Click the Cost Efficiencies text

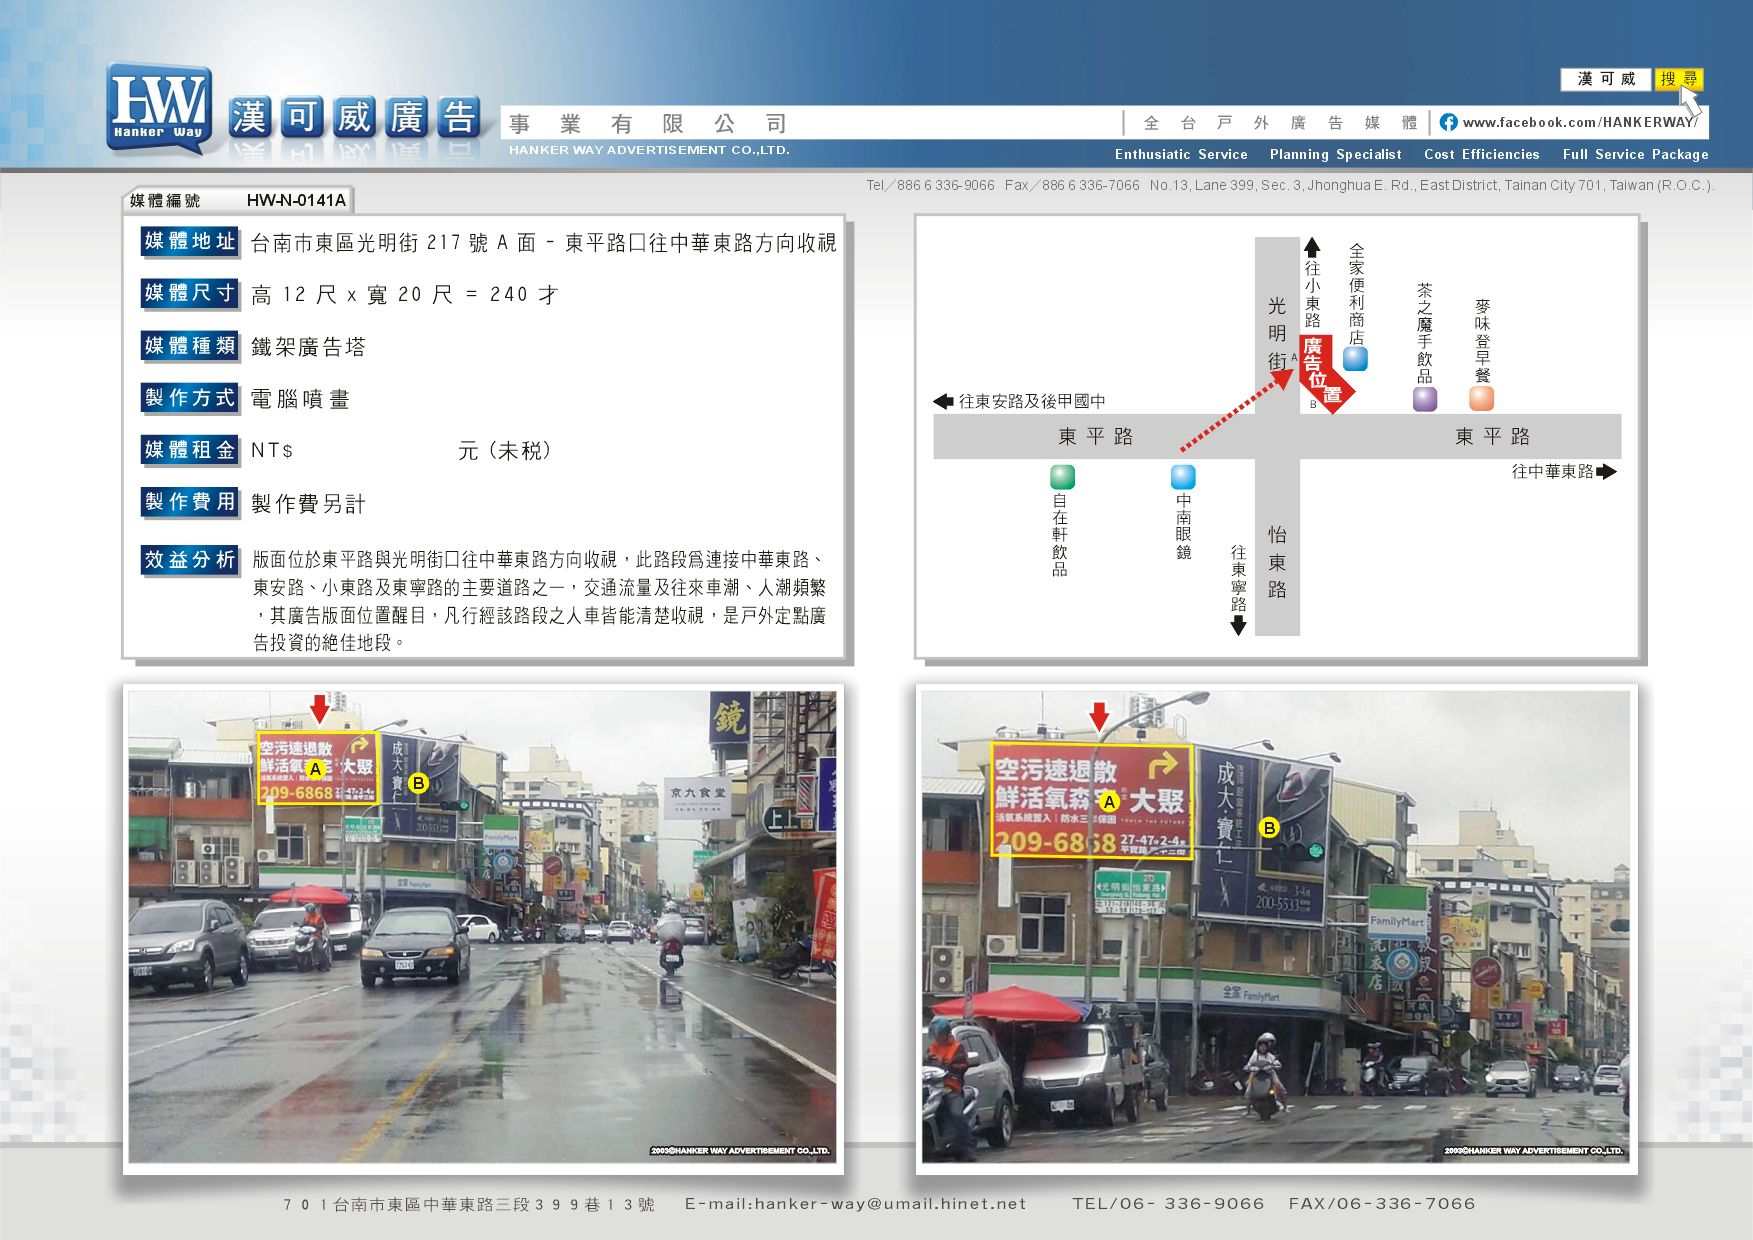1481,154
